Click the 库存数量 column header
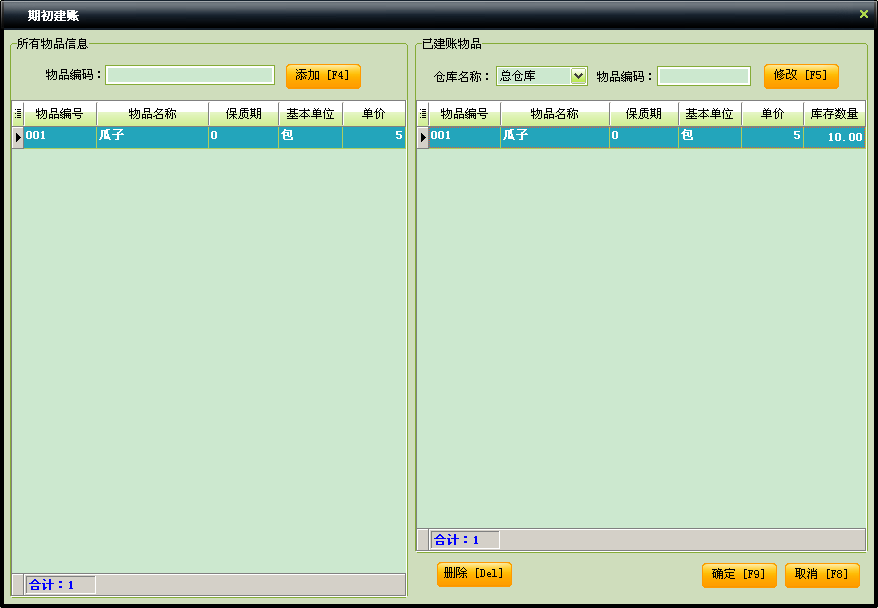 [834, 114]
